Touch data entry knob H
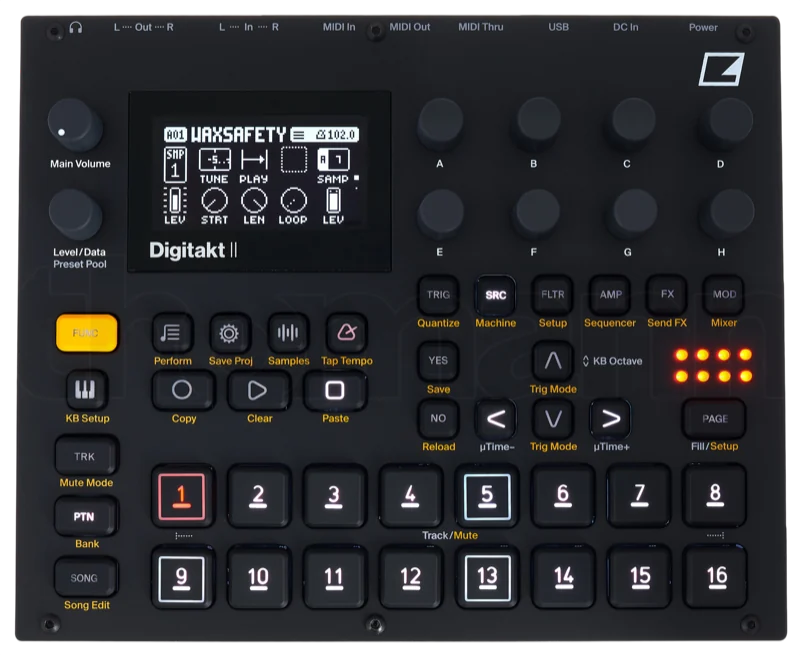Screen dimensions: 800x655 (x=728, y=213)
